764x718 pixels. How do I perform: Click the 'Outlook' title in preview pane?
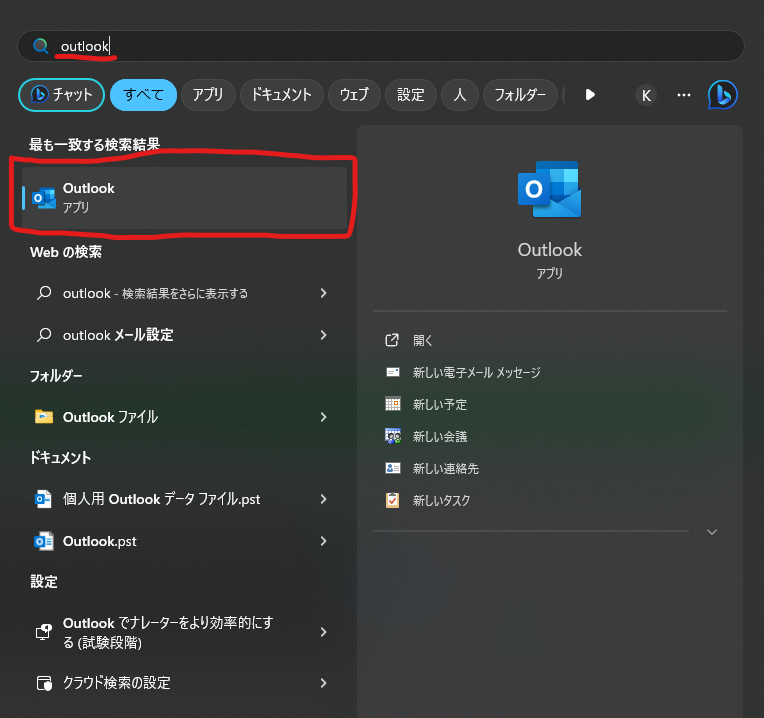coord(550,250)
